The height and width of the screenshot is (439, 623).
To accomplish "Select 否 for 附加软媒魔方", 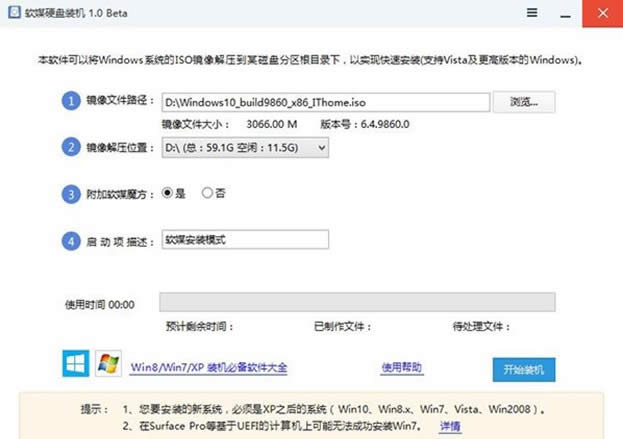I will click(x=207, y=194).
